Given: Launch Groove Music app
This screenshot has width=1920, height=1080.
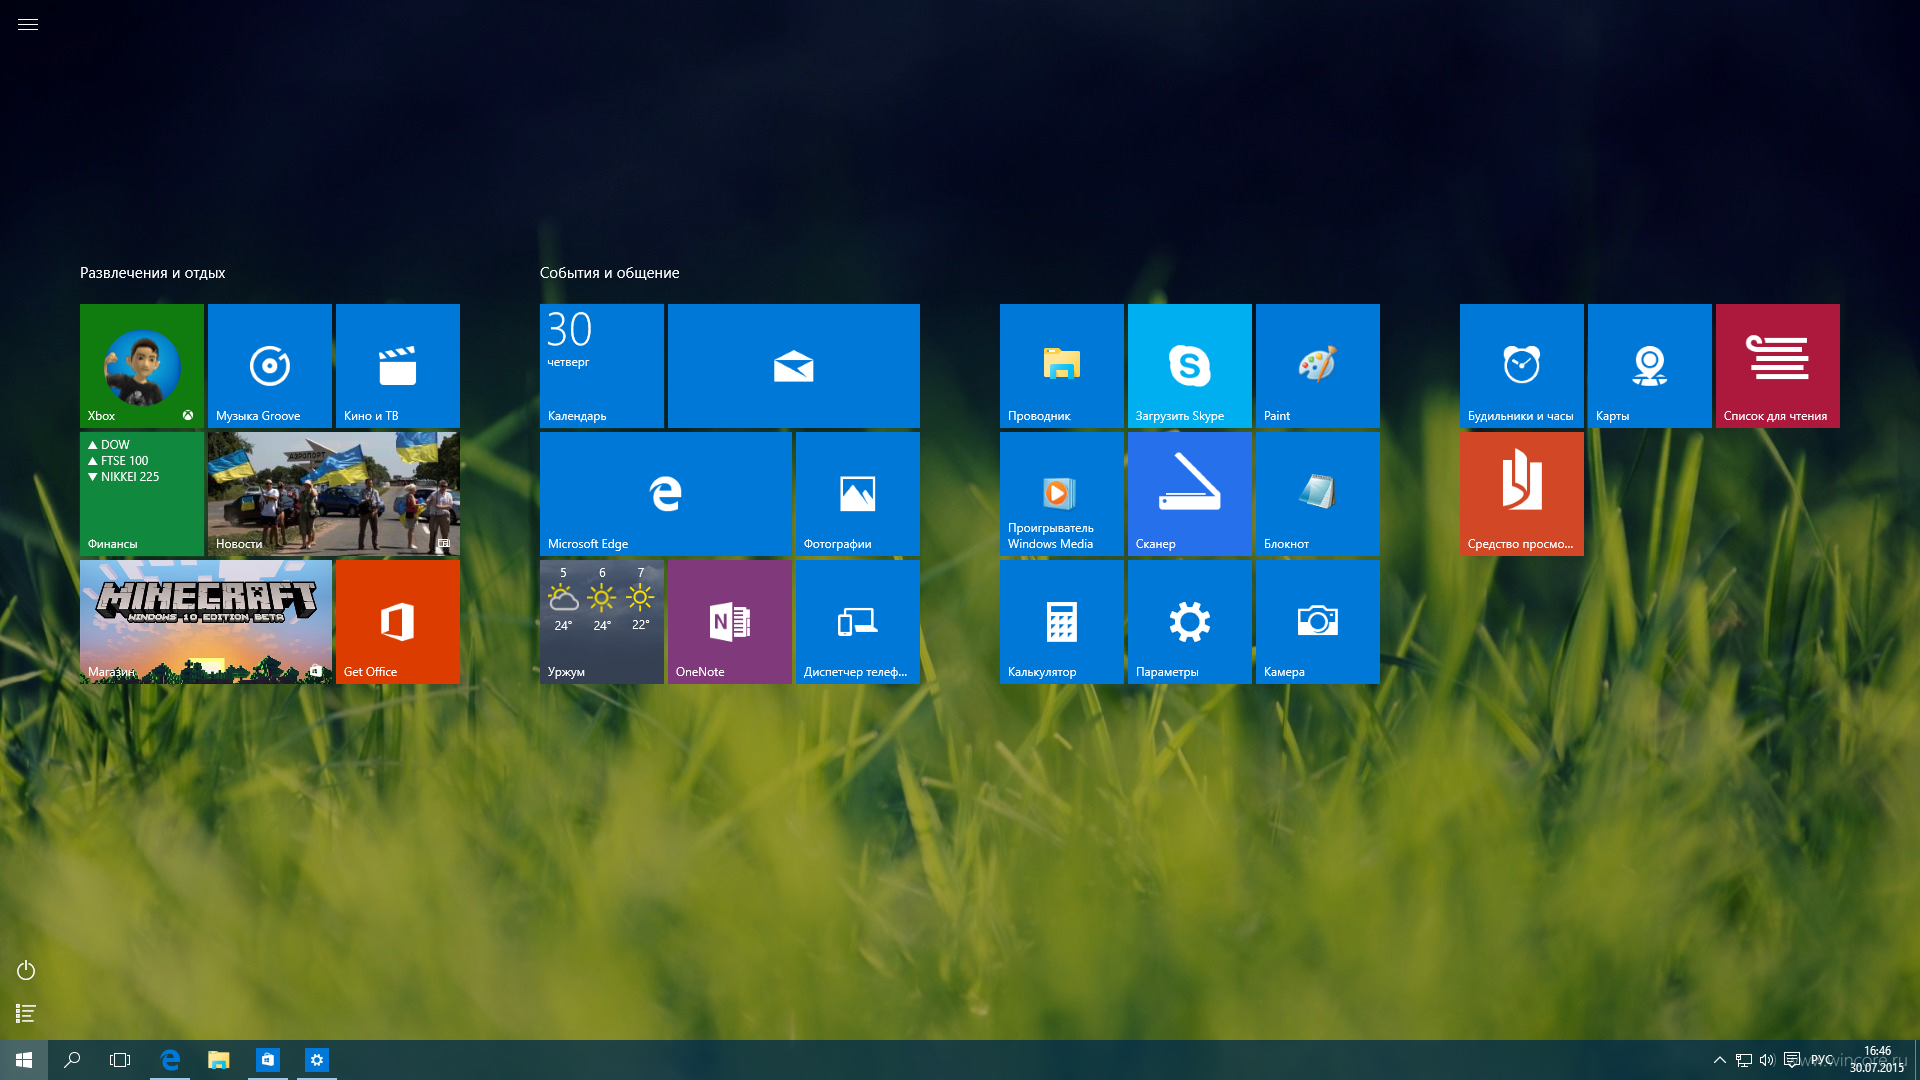Looking at the screenshot, I should (269, 365).
